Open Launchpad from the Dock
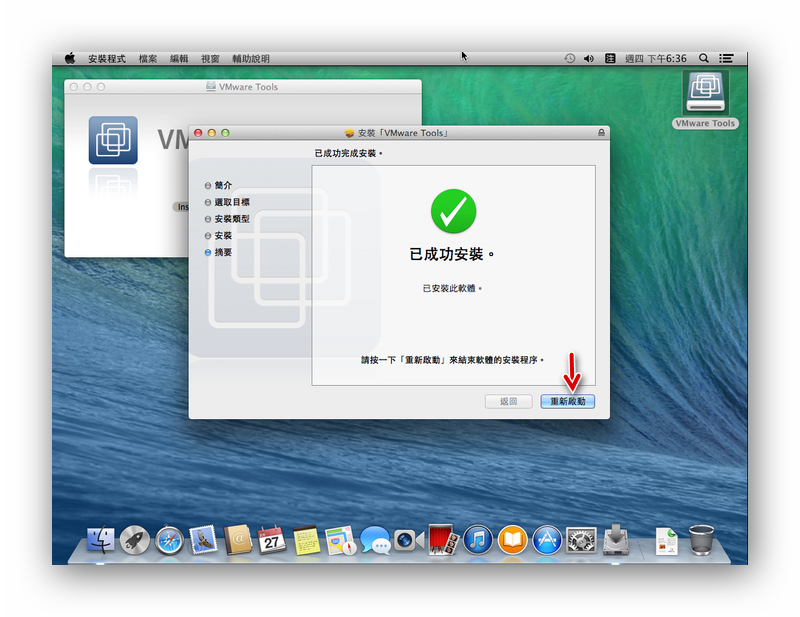The height and width of the screenshot is (617, 800). pyautogui.click(x=135, y=540)
